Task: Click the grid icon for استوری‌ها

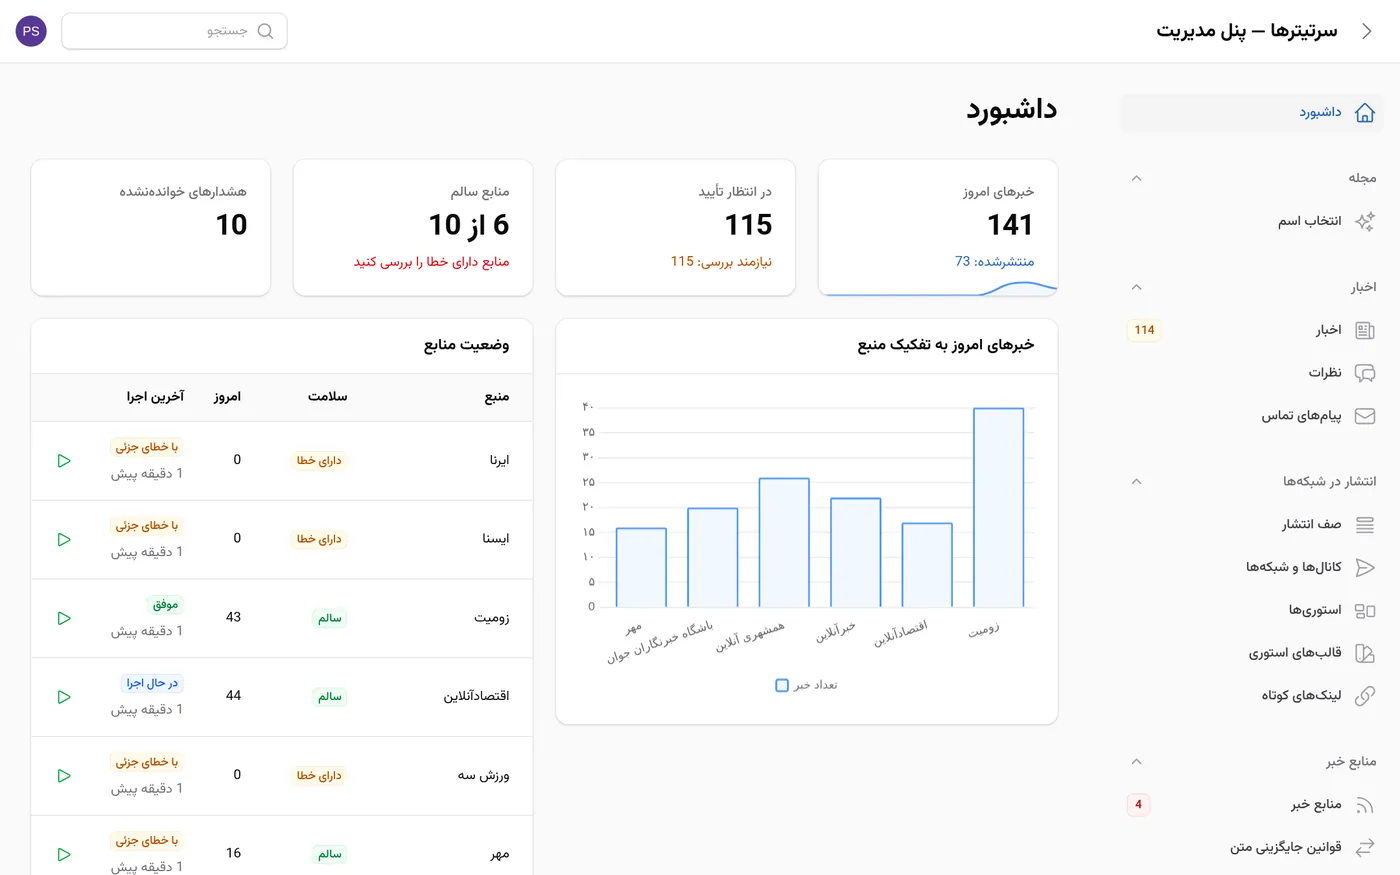Action: click(1364, 610)
